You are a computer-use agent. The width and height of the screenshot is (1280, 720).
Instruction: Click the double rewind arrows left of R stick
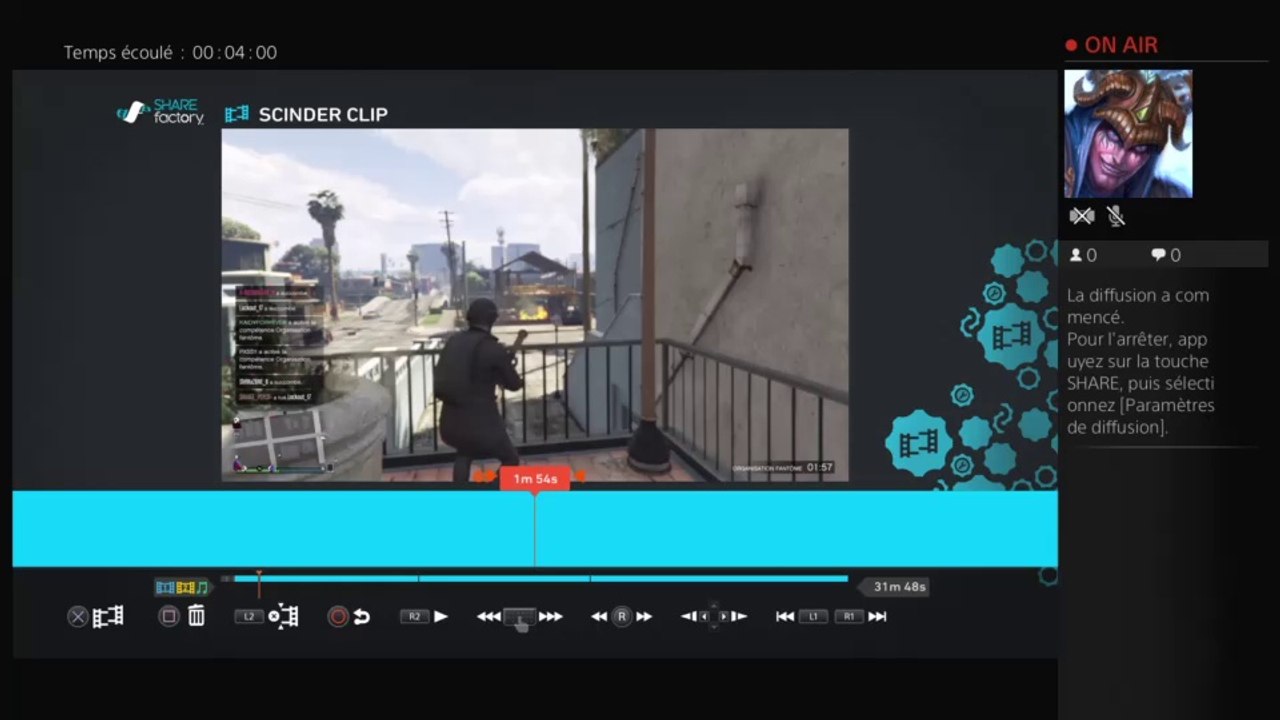(599, 617)
